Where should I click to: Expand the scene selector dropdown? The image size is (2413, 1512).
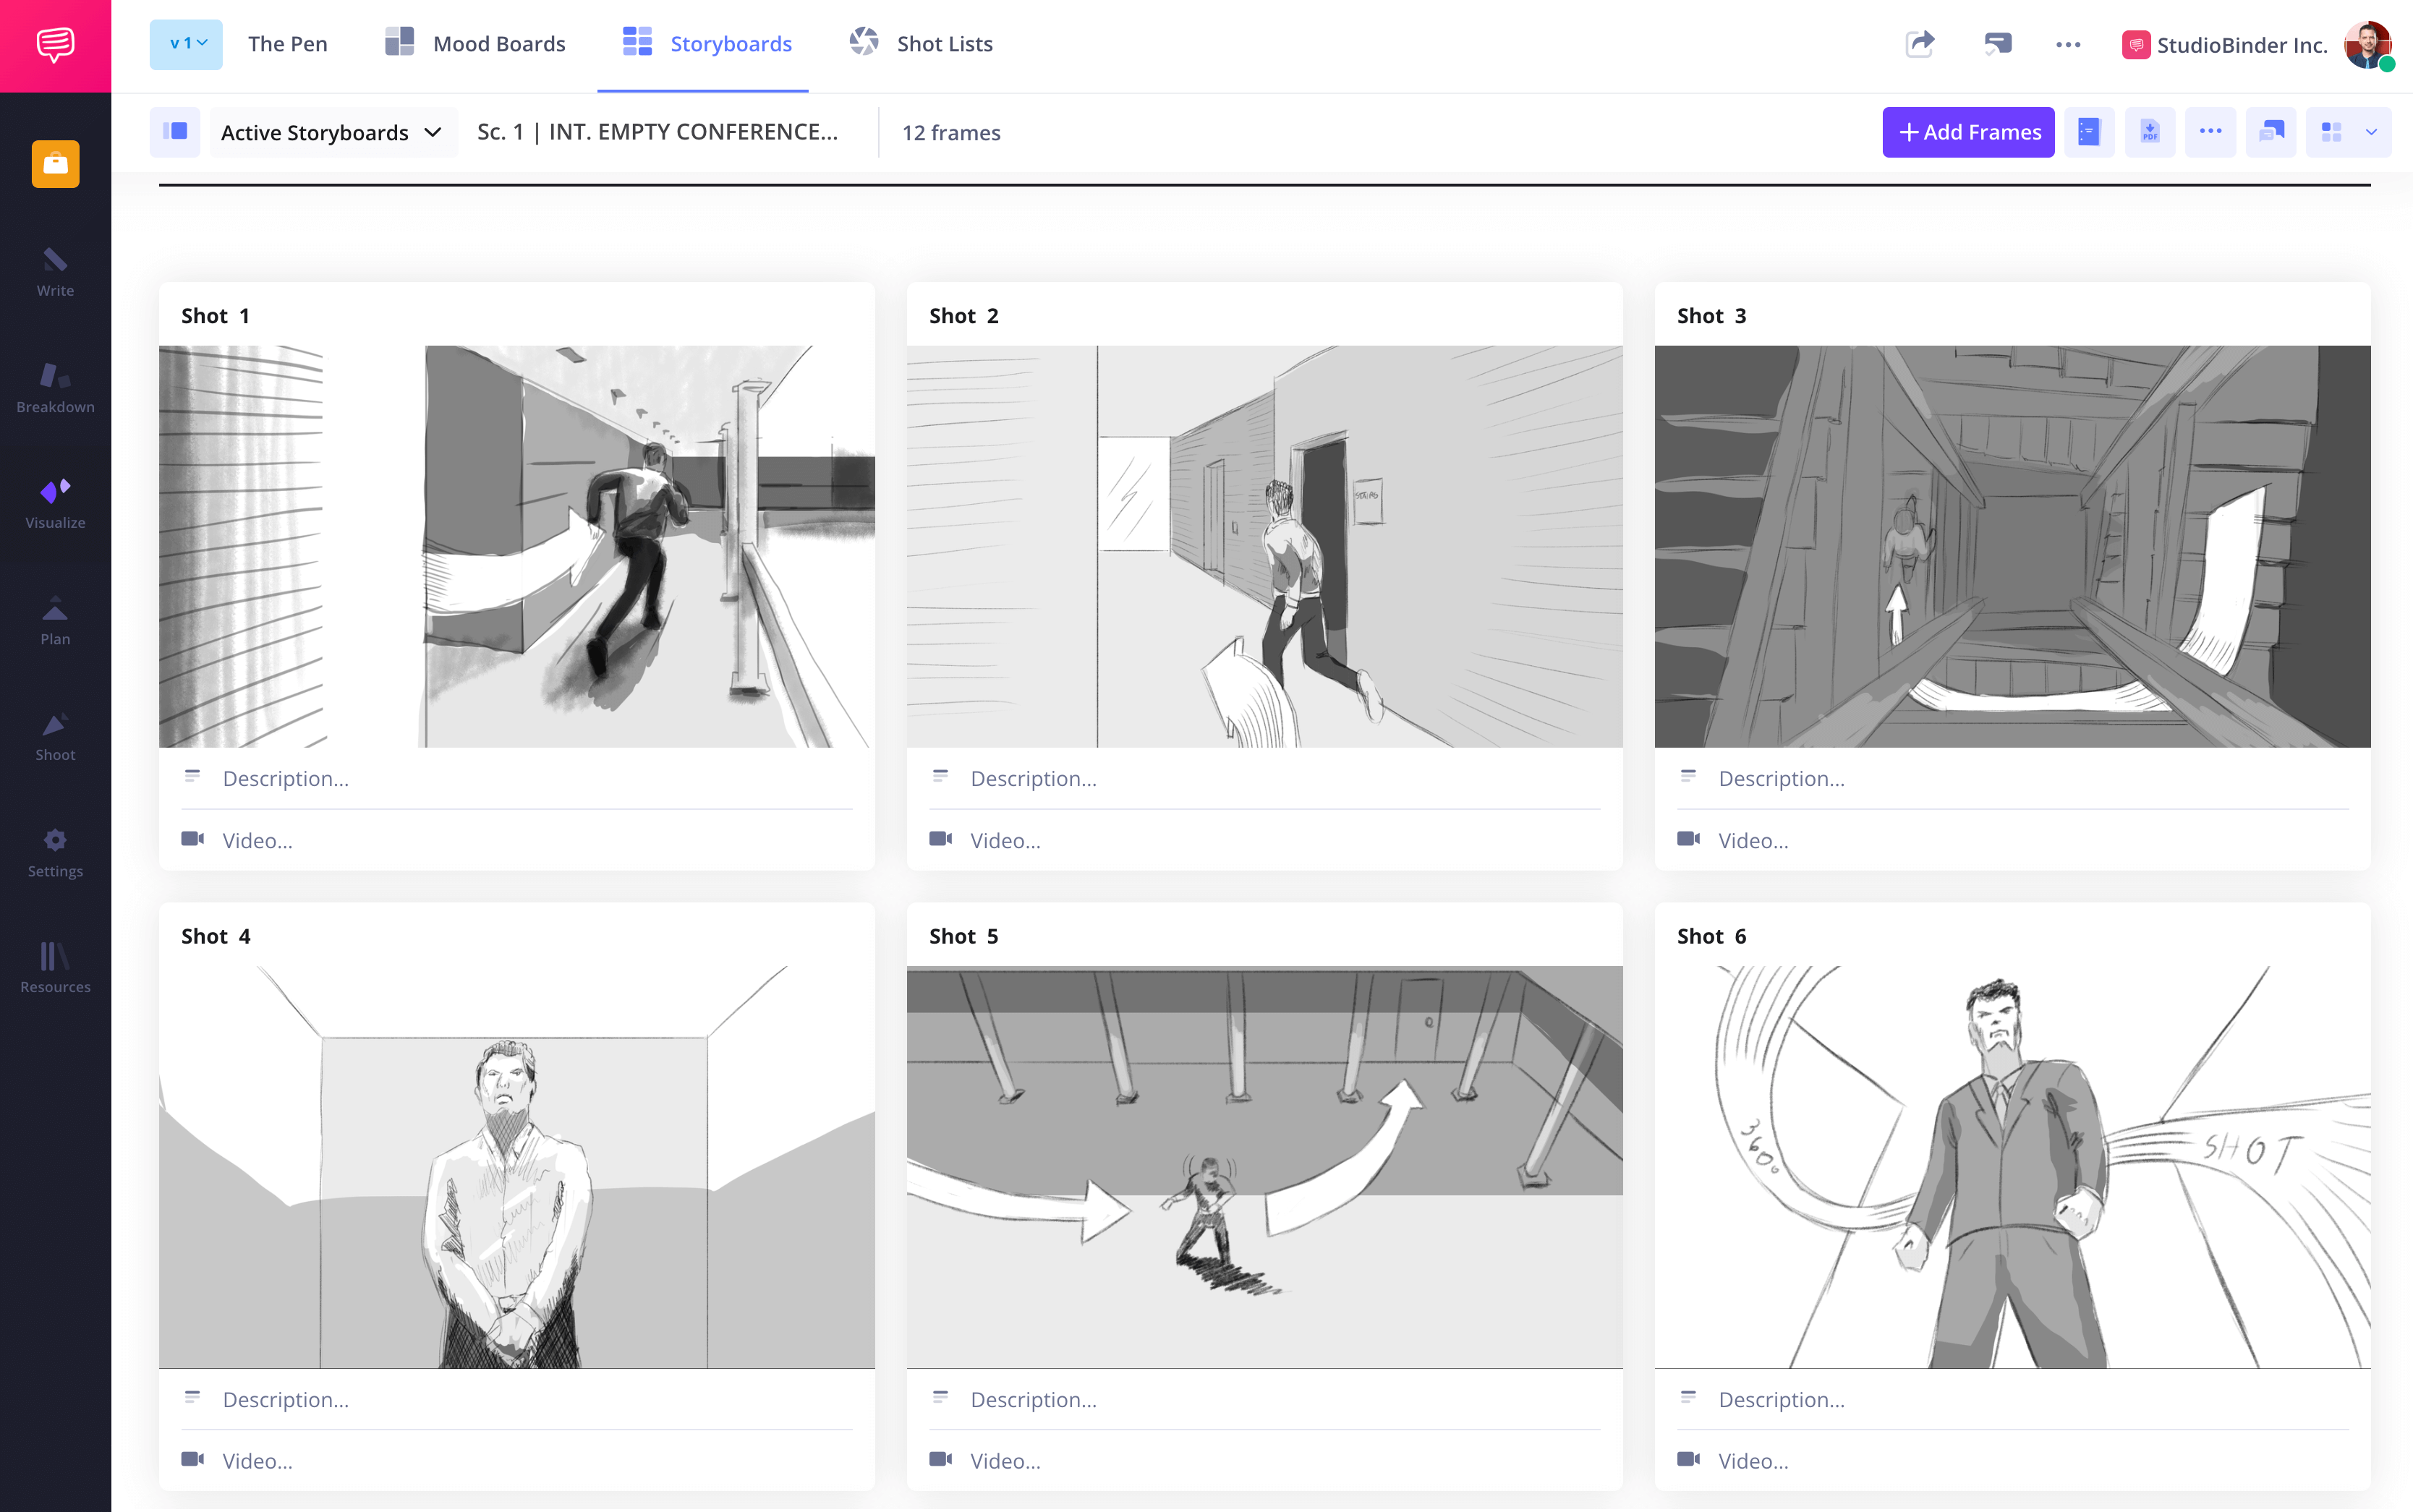click(658, 131)
